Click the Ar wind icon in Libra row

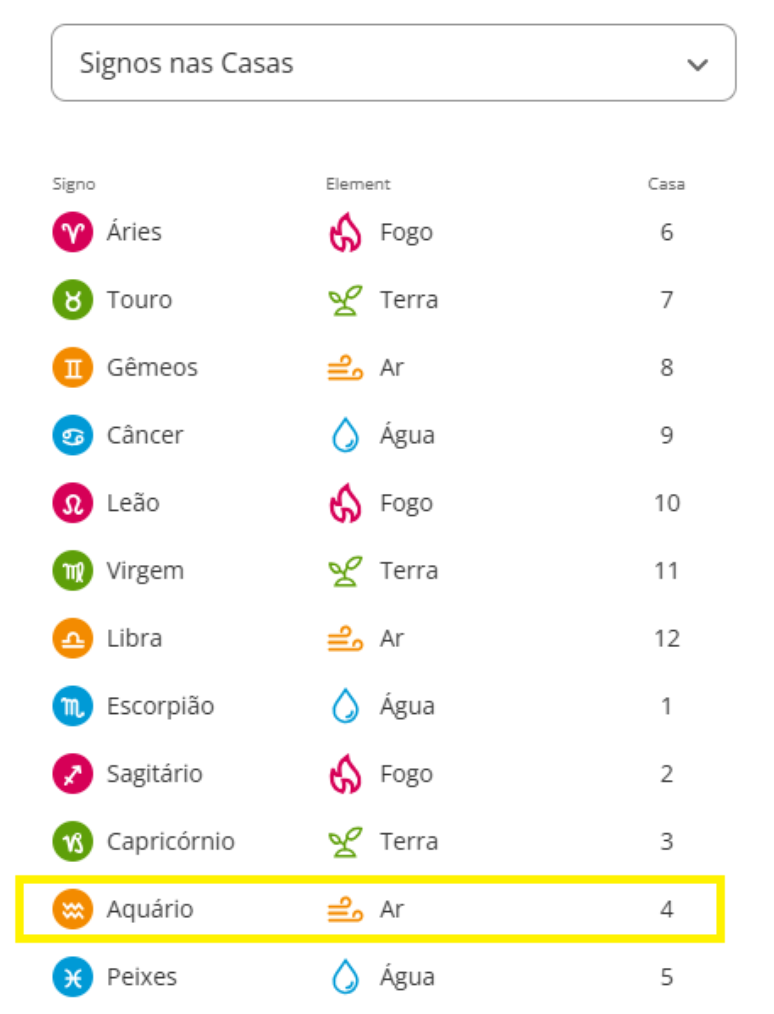pos(345,639)
